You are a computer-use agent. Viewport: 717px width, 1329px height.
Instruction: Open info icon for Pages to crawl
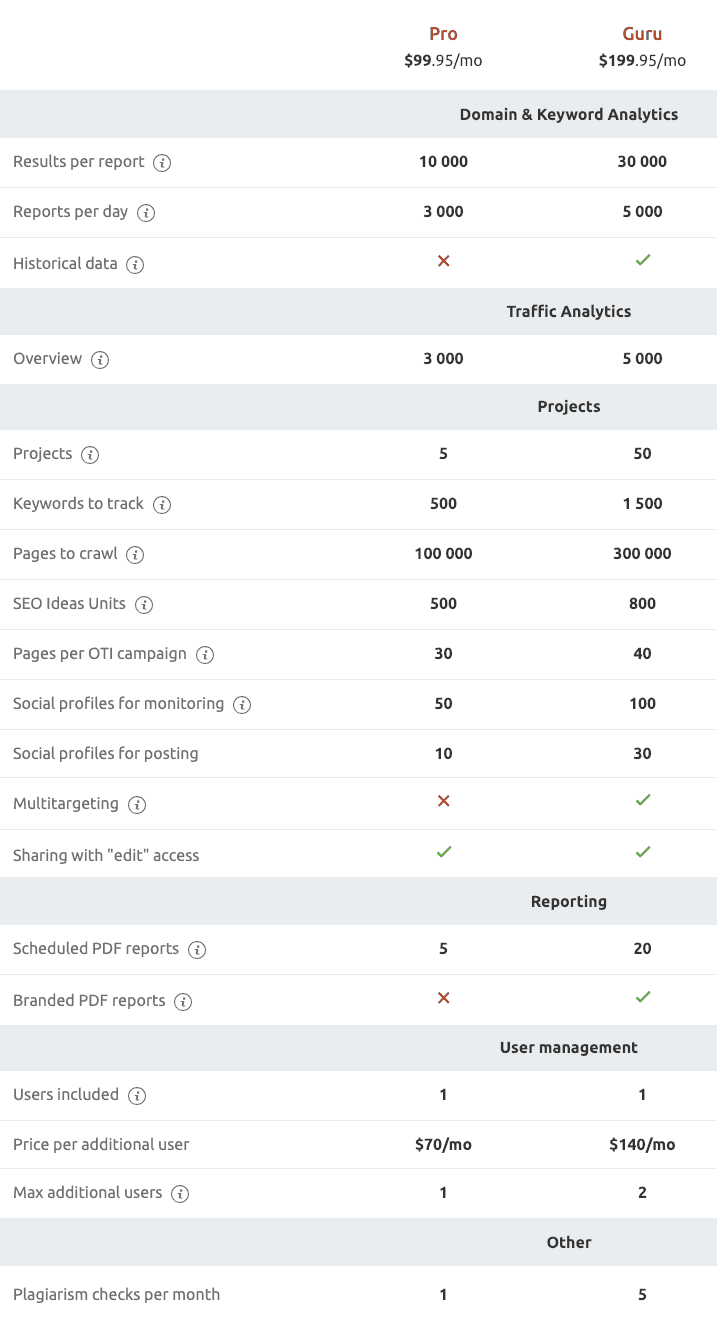click(x=135, y=555)
